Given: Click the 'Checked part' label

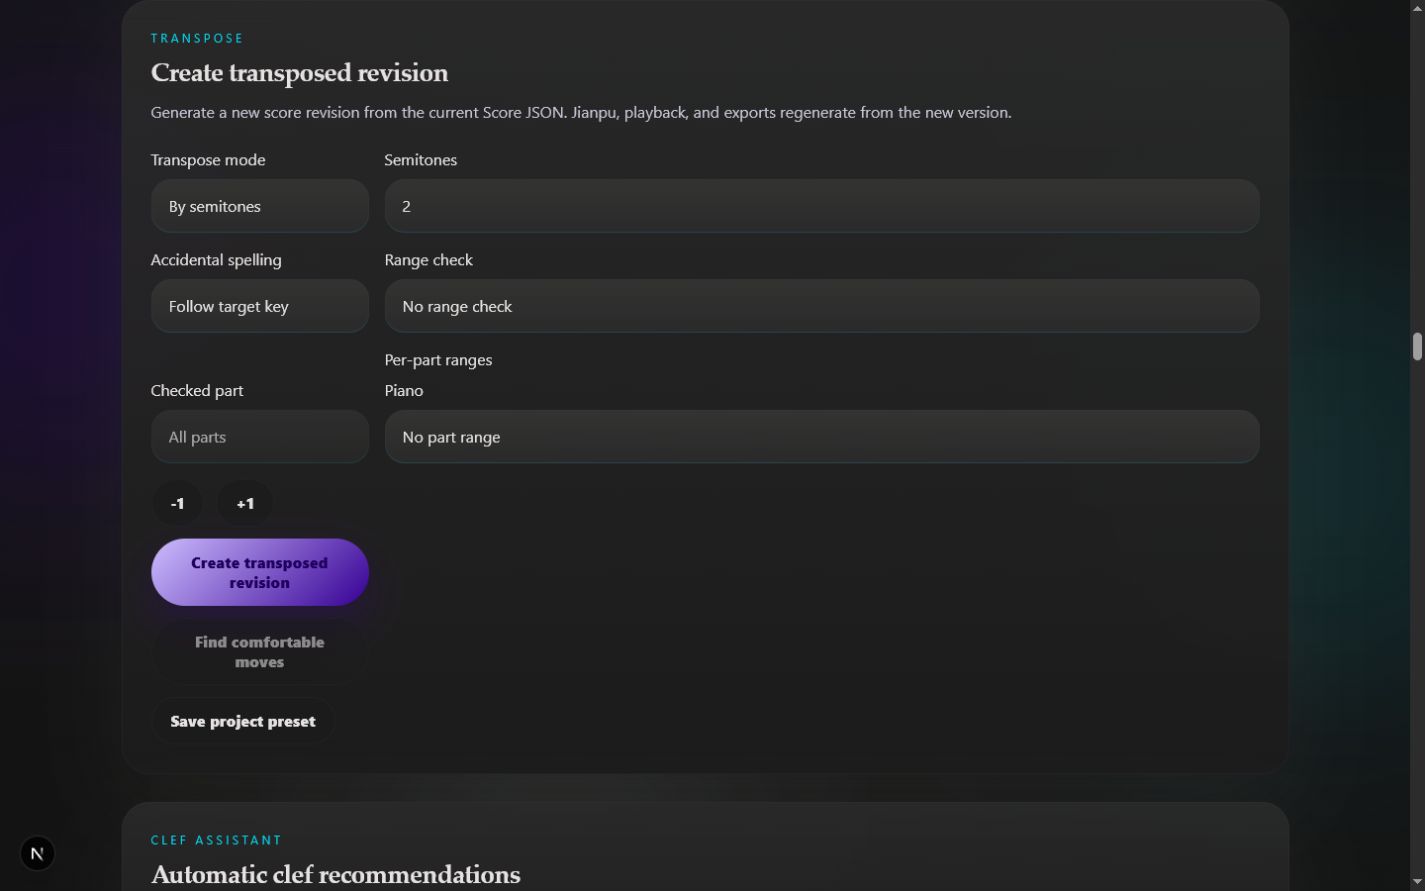Looking at the screenshot, I should 197,391.
